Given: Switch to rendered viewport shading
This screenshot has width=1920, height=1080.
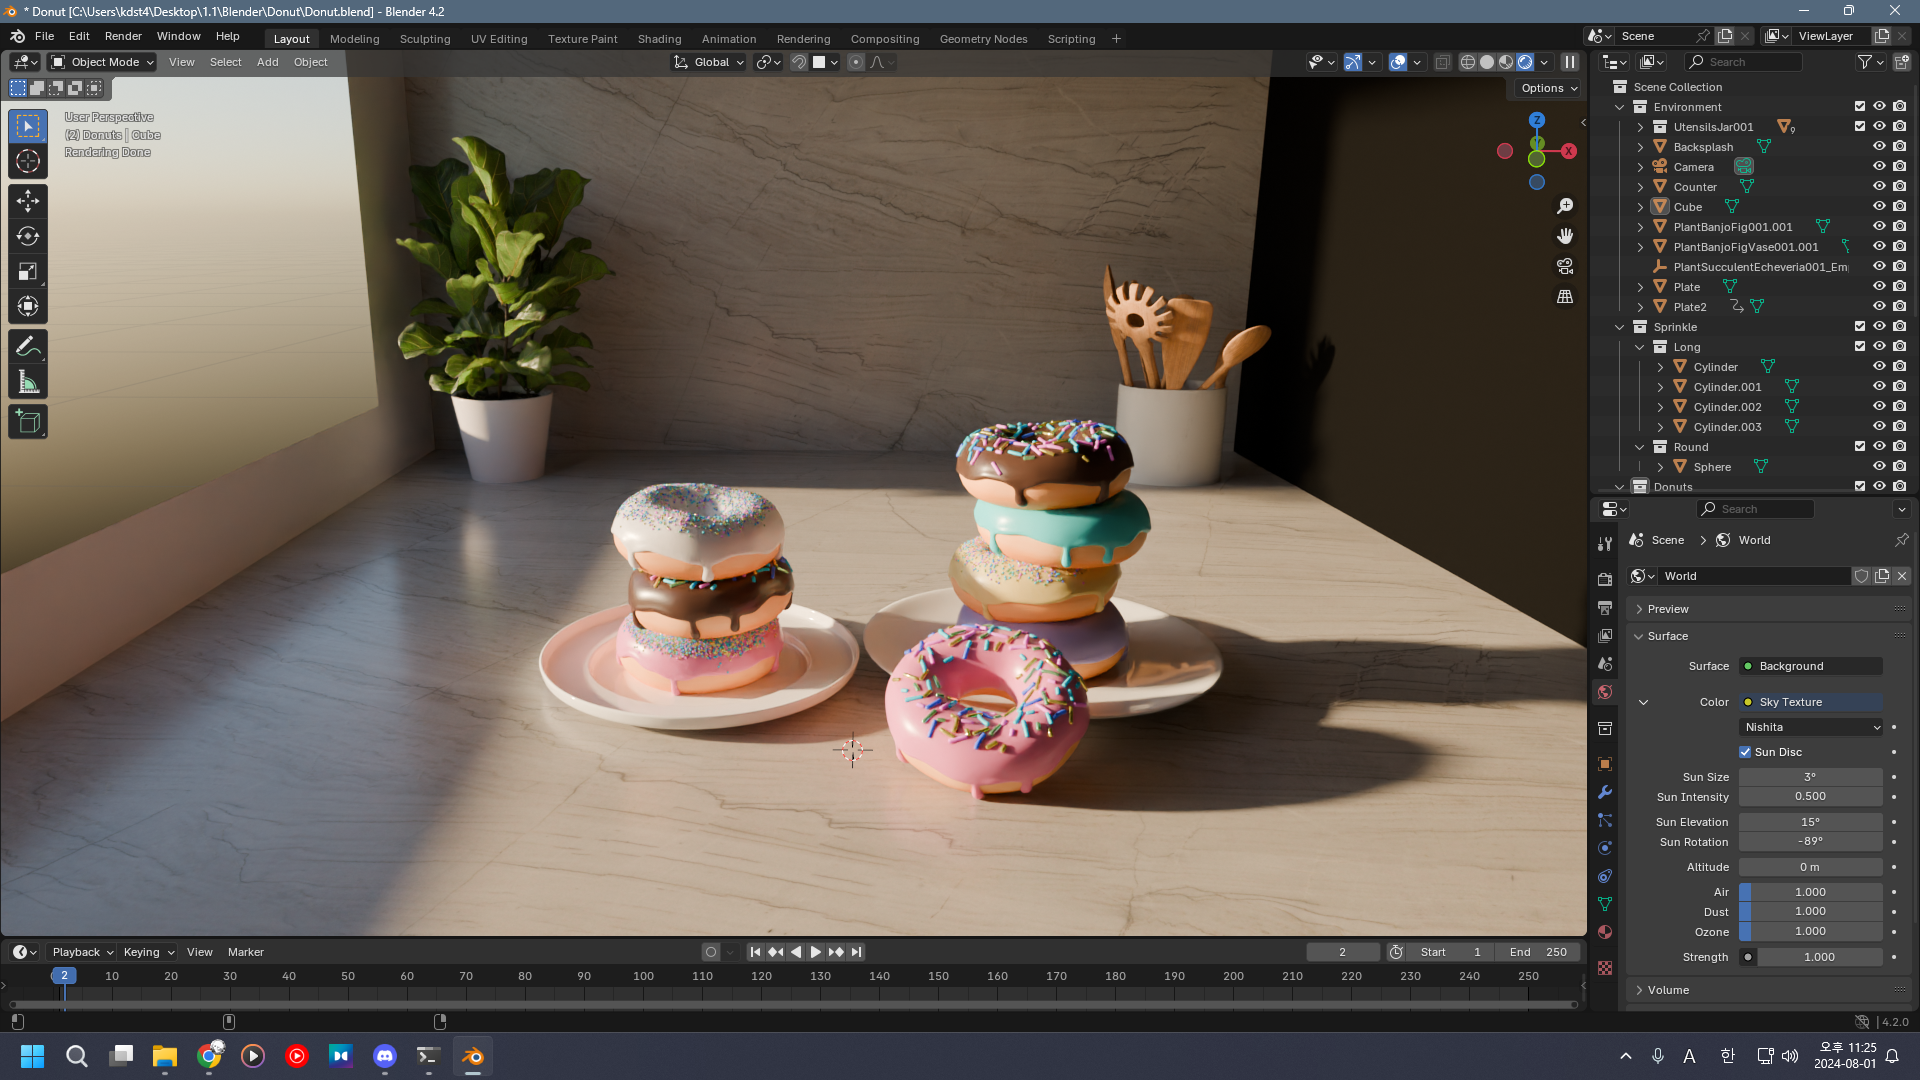Looking at the screenshot, I should click(x=1525, y=62).
